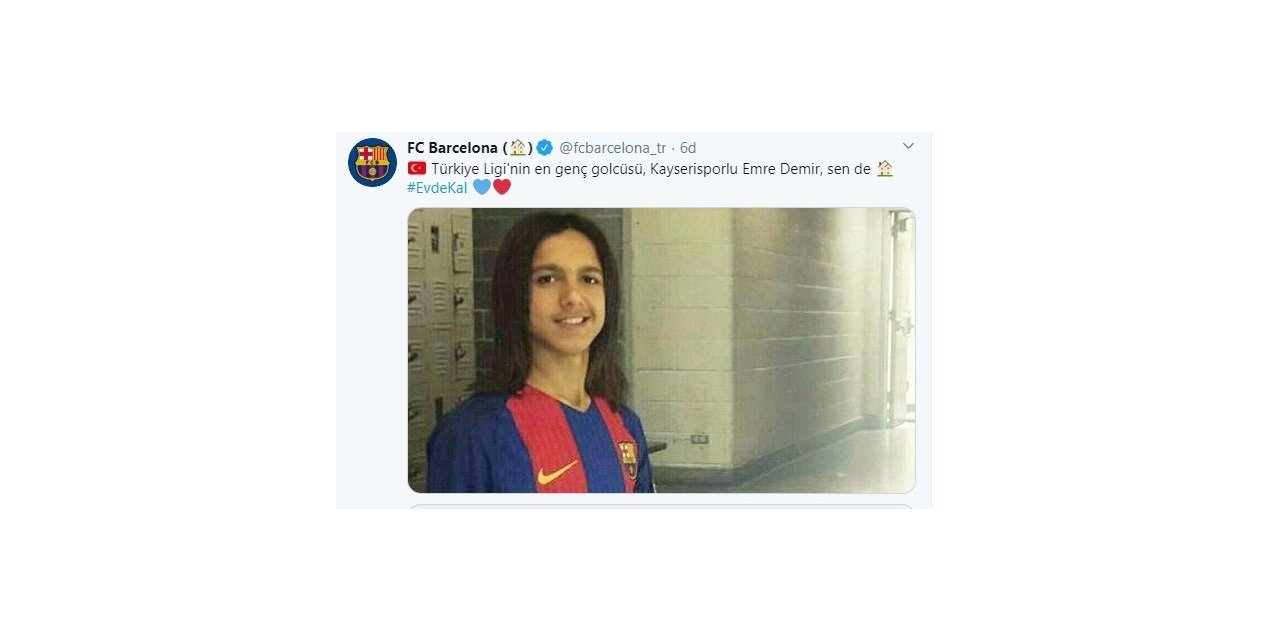Viewport: 1280px width, 640px height.
Task: Open the FC Barcelona crest avatar
Action: 372,162
